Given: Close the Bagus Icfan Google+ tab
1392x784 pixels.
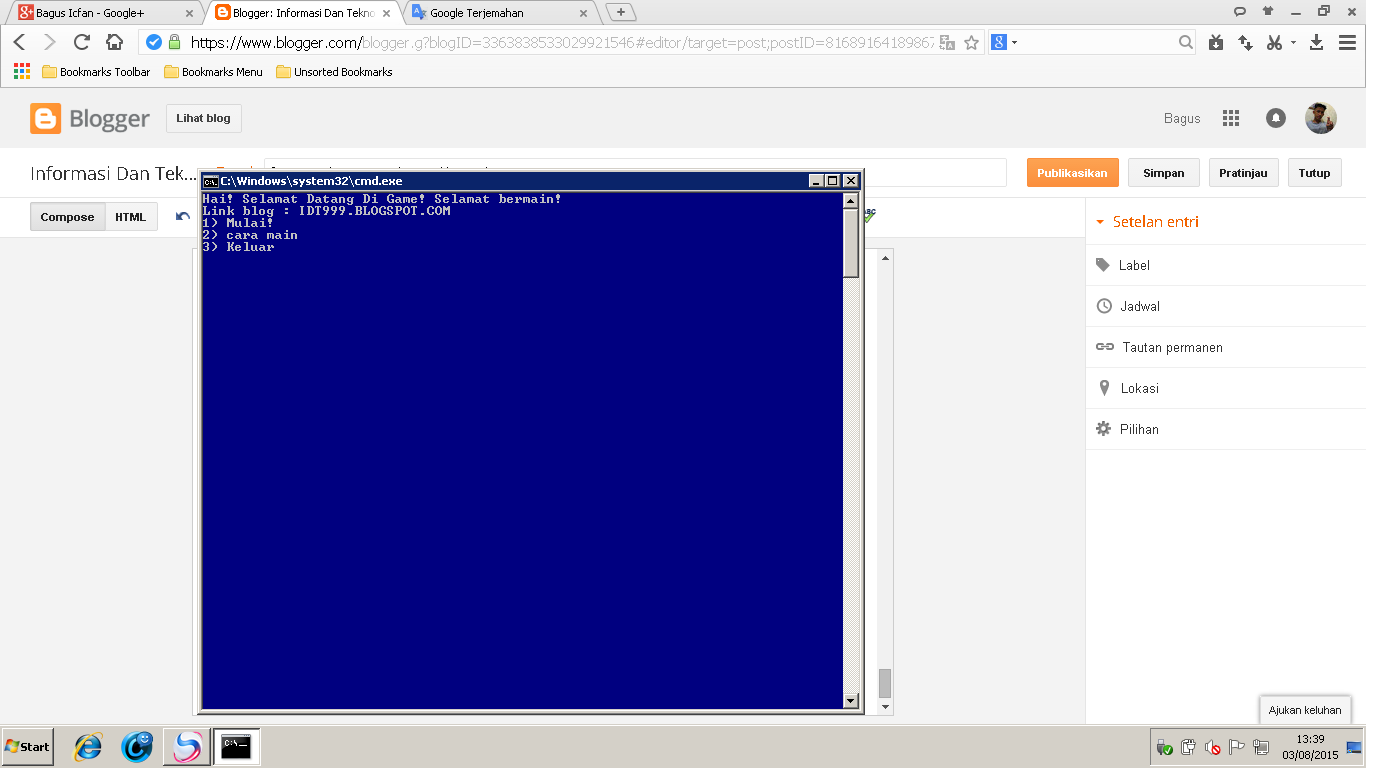Looking at the screenshot, I should pos(189,13).
